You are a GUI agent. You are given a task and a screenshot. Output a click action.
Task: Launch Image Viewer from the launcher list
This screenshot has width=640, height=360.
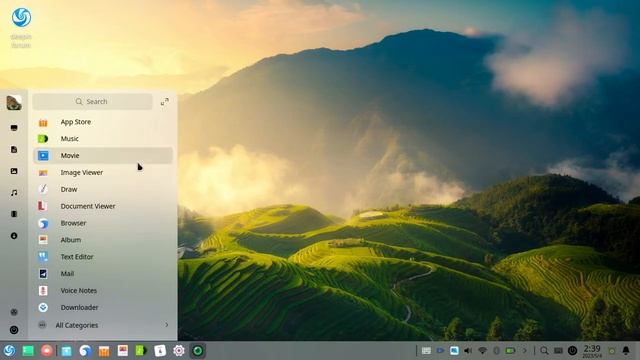coord(102,173)
